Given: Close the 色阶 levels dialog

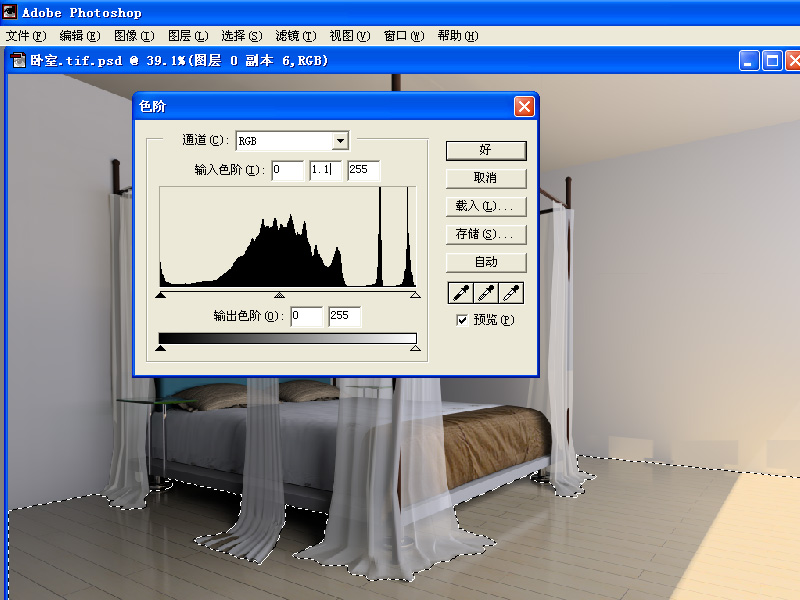Looking at the screenshot, I should pos(524,107).
